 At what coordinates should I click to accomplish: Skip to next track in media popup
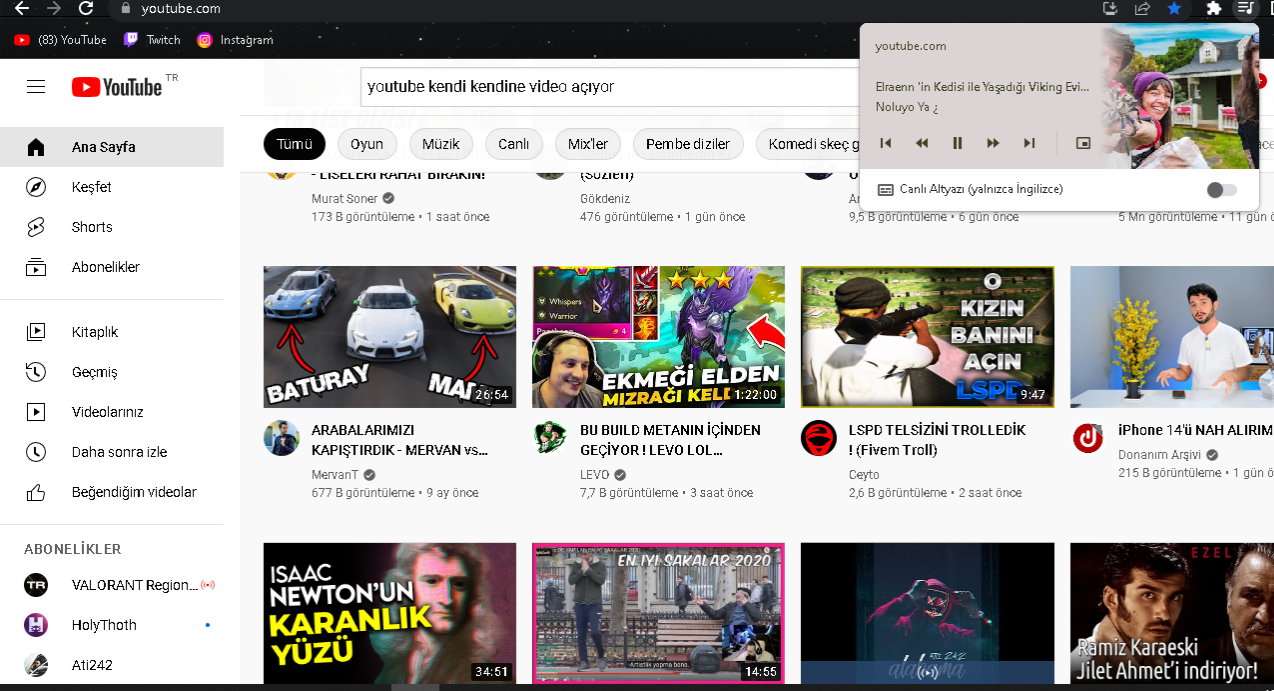click(x=1029, y=143)
